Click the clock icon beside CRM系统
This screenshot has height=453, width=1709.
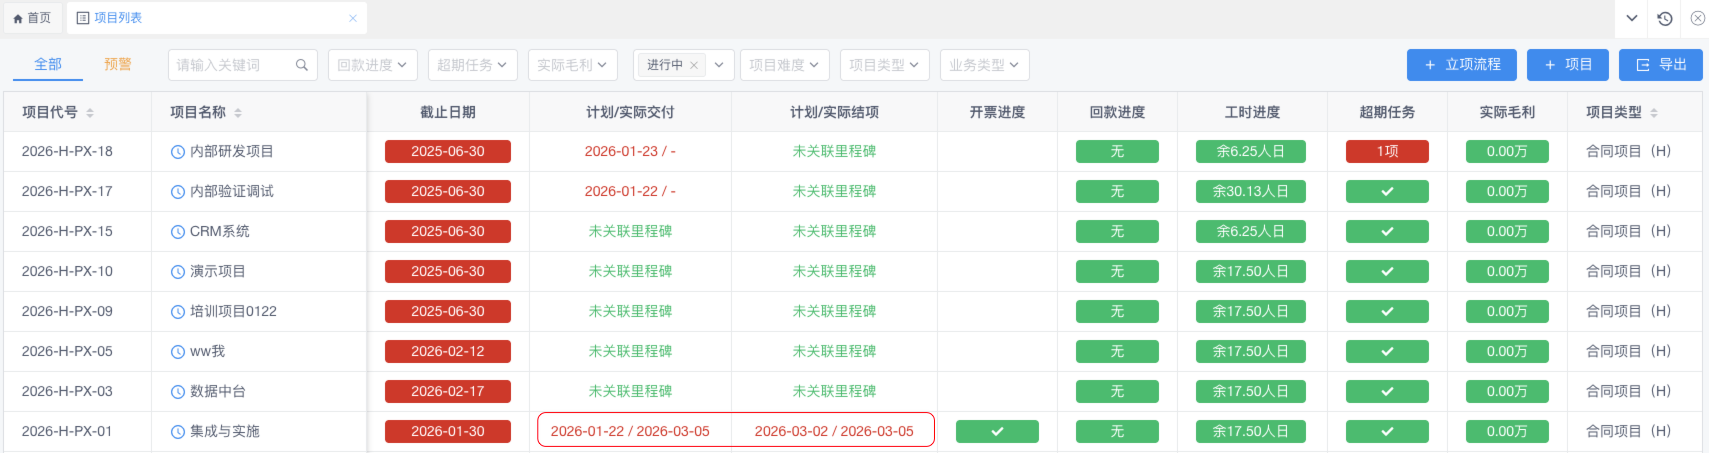(178, 232)
